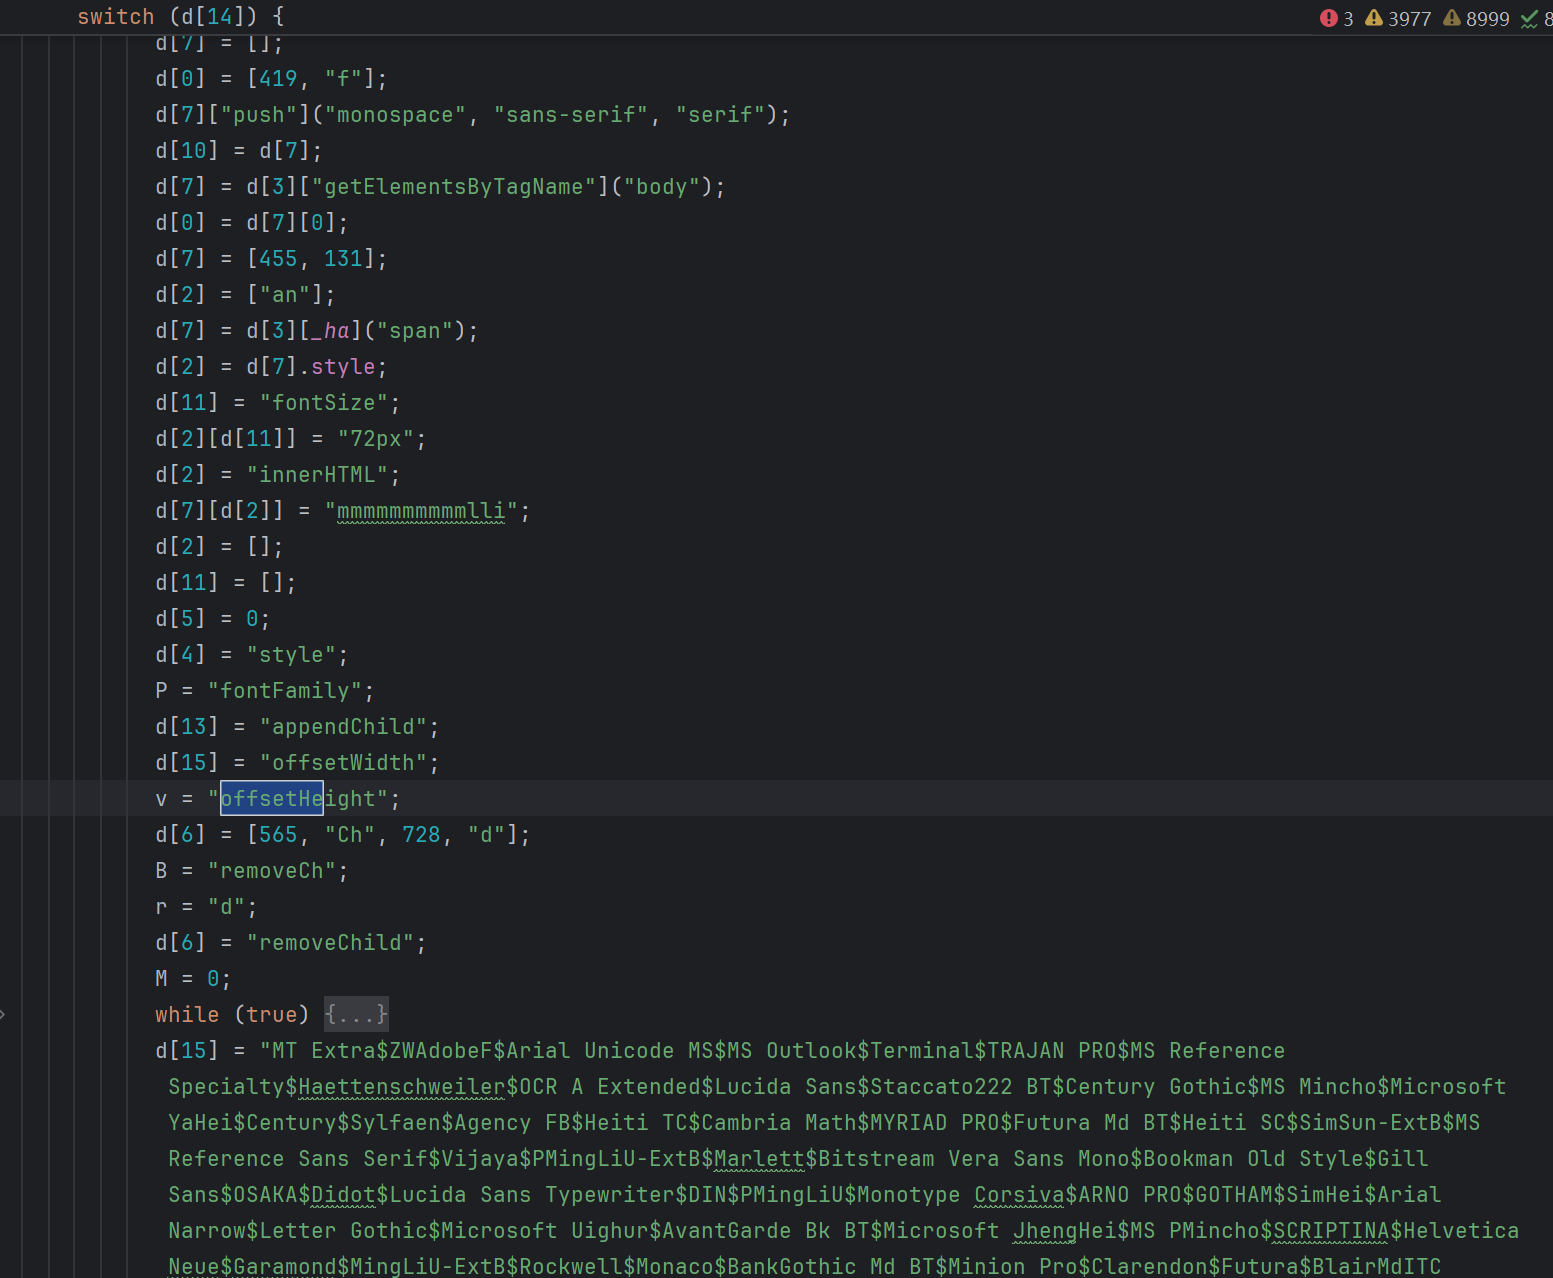Click the "an" string in d[2]
Image resolution: width=1553 pixels, height=1278 pixels.
(x=285, y=295)
